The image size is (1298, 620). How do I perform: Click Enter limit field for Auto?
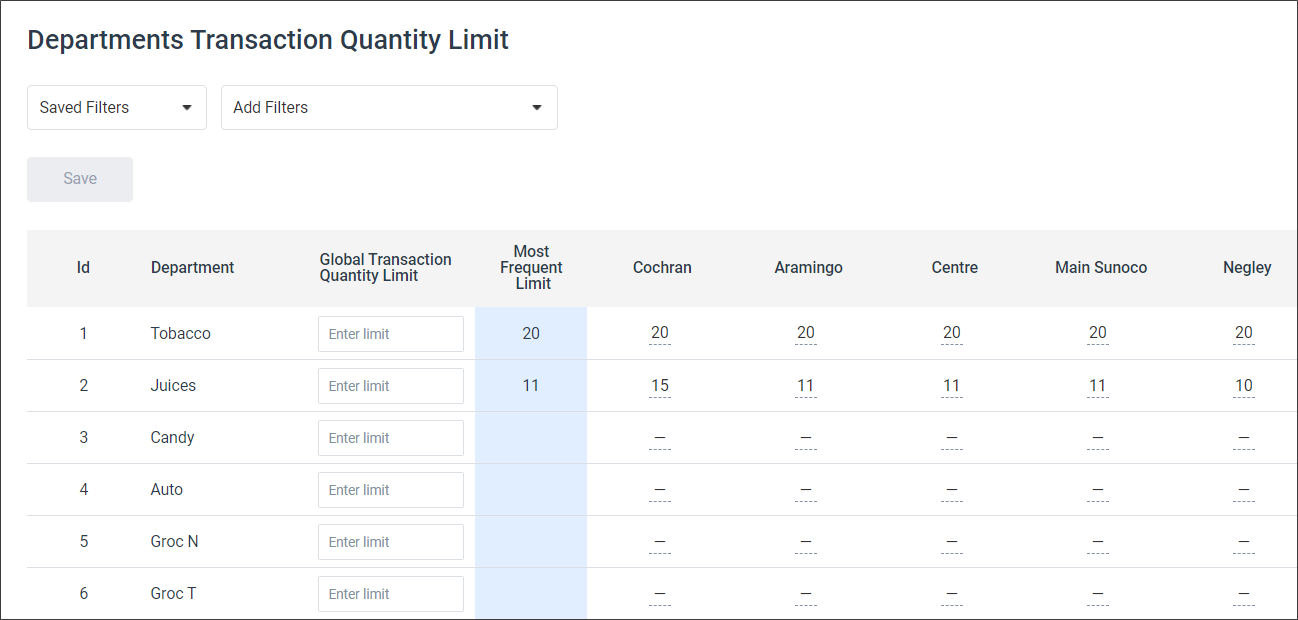tap(390, 489)
